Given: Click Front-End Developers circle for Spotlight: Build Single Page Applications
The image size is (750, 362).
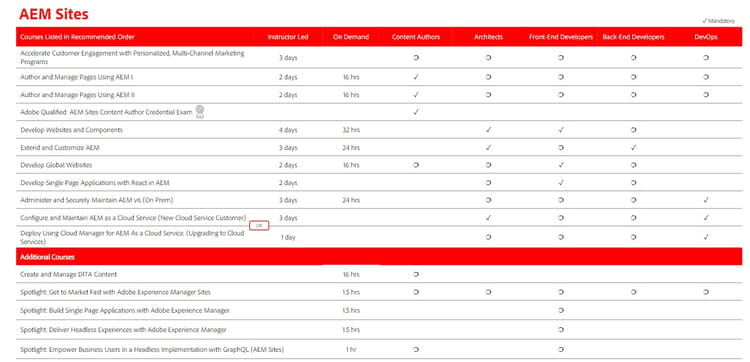Looking at the screenshot, I should (561, 310).
